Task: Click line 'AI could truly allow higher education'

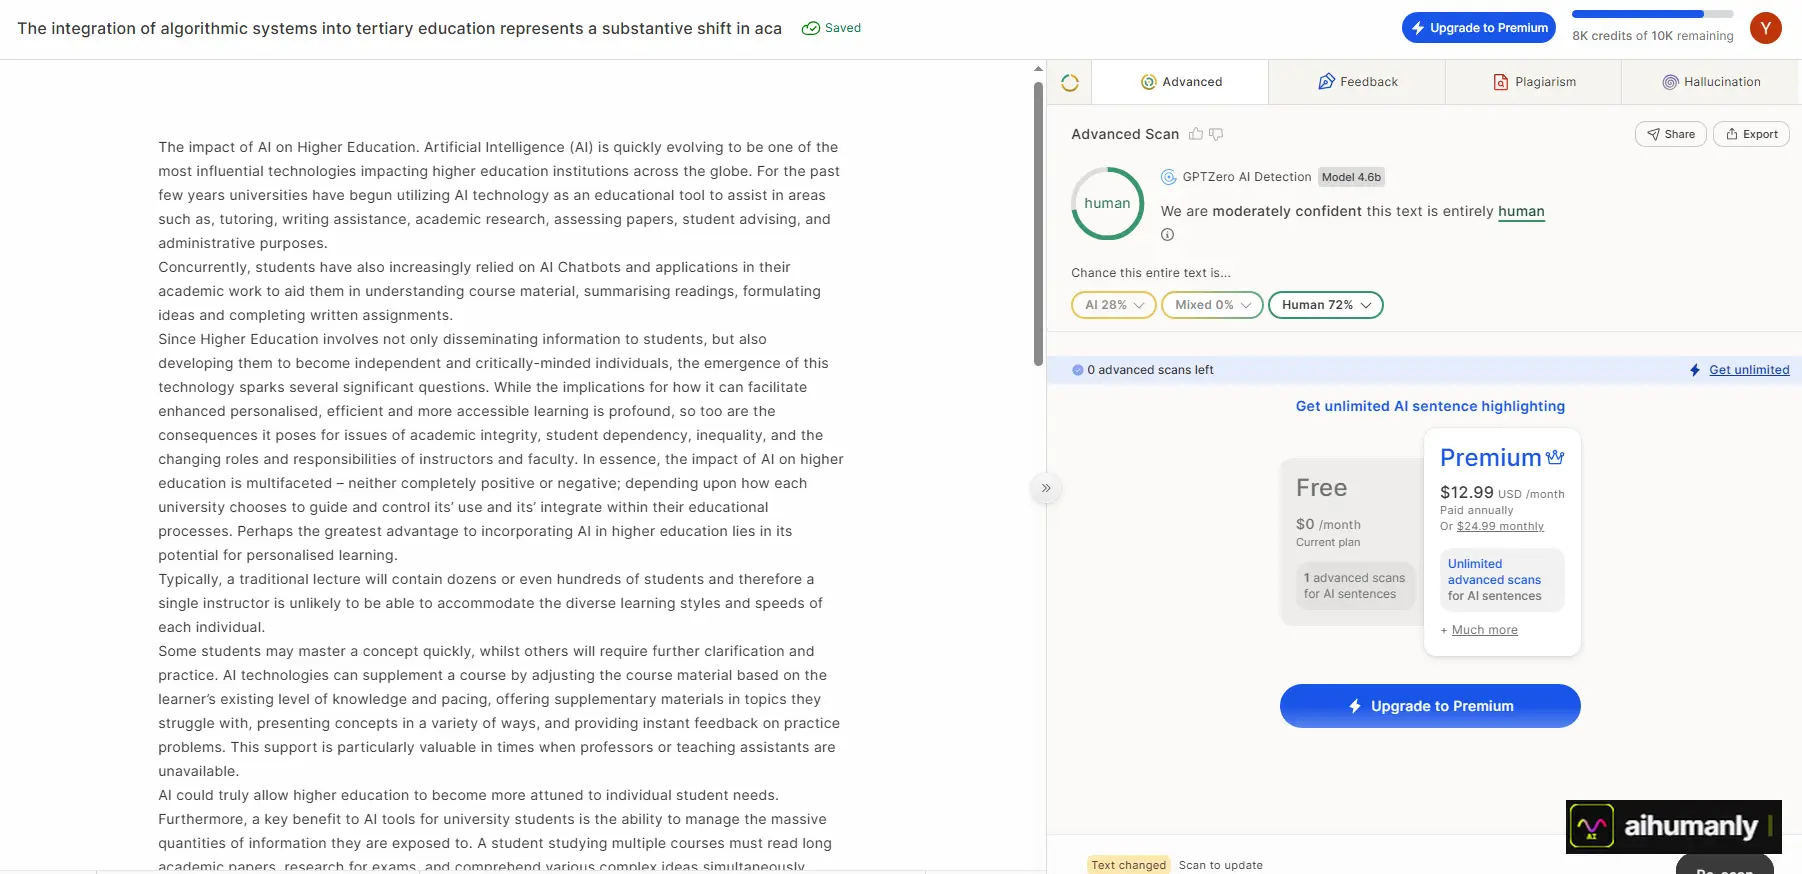Action: point(468,795)
